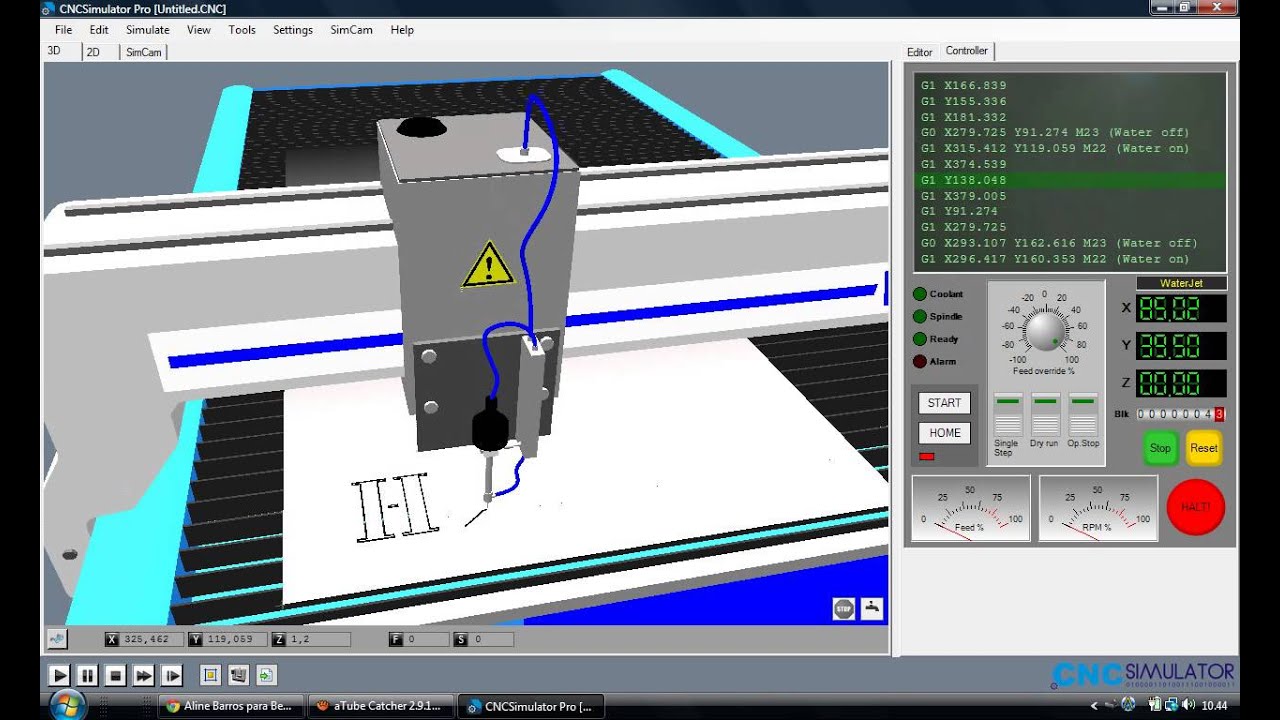This screenshot has width=1280, height=720.
Task: Open the Windows Start orb
Action: (67, 704)
